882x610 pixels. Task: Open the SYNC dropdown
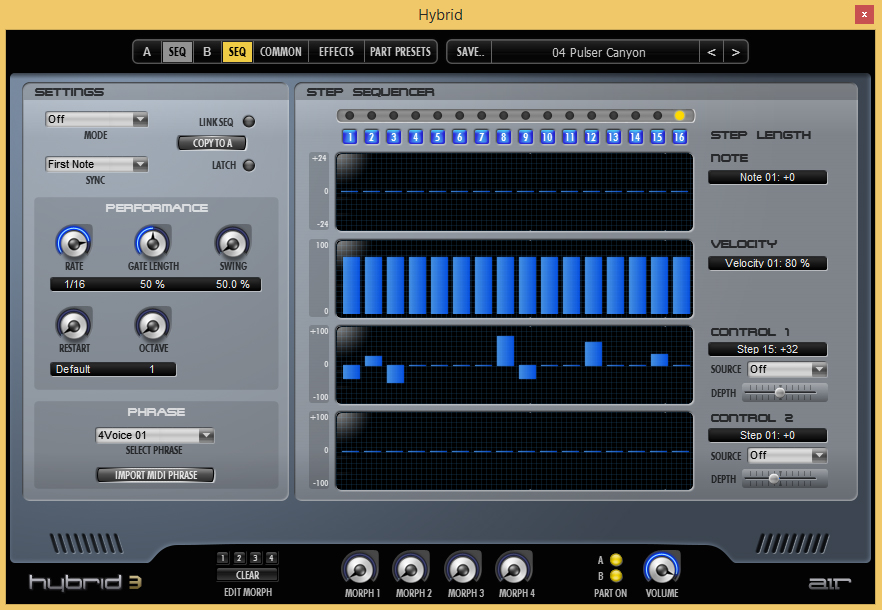tap(96, 163)
